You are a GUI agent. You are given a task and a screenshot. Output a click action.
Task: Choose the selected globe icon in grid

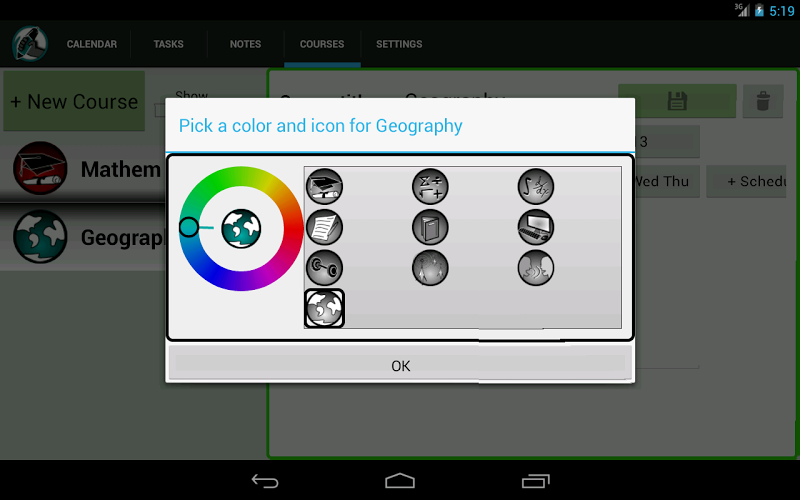click(324, 308)
